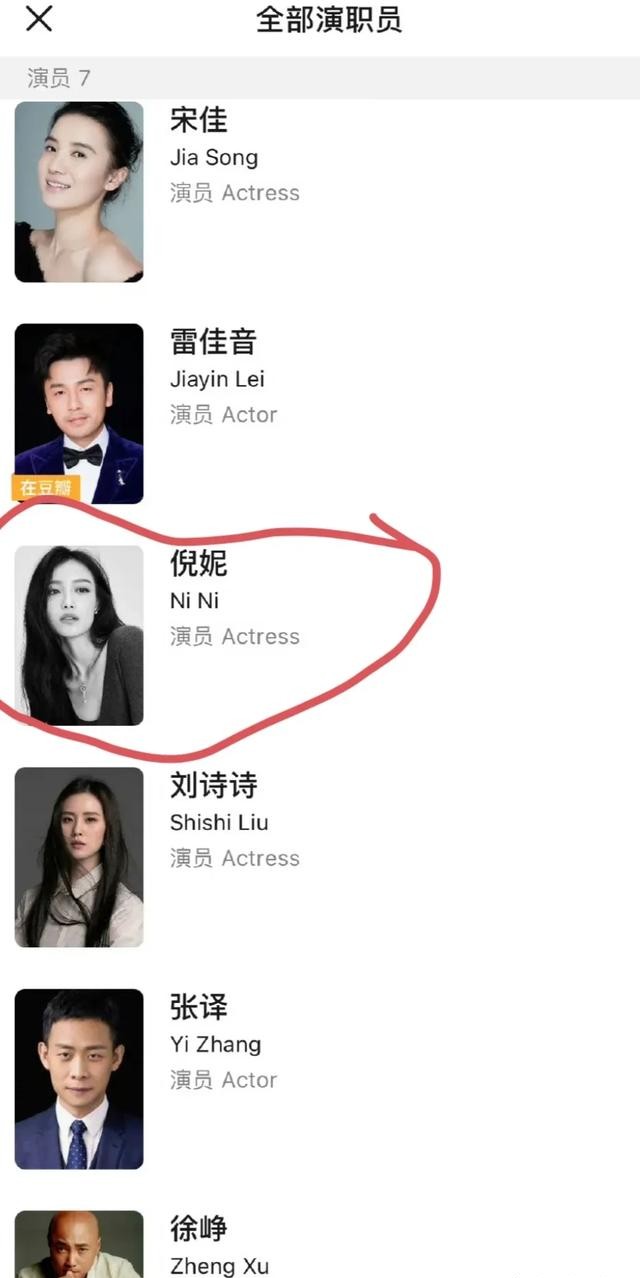Tap the 演员 Actress label under Jia Song

coord(235,193)
